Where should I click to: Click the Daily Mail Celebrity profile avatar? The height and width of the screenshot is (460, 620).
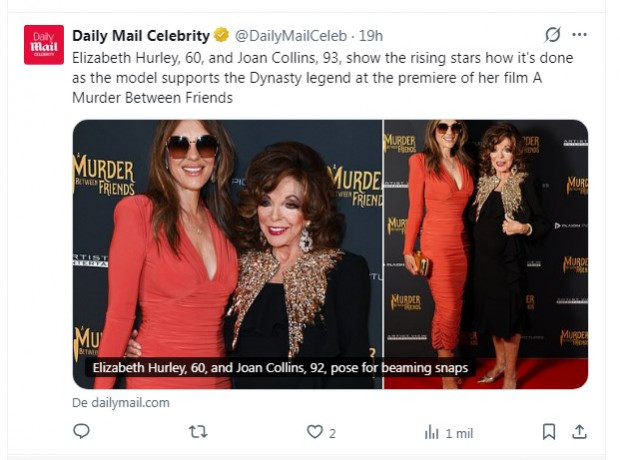pyautogui.click(x=44, y=45)
